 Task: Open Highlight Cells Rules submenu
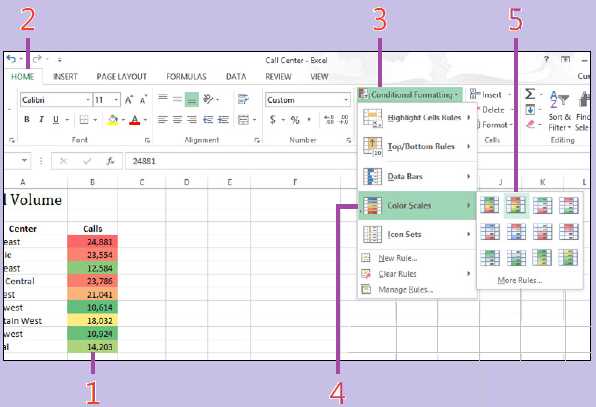(417, 118)
